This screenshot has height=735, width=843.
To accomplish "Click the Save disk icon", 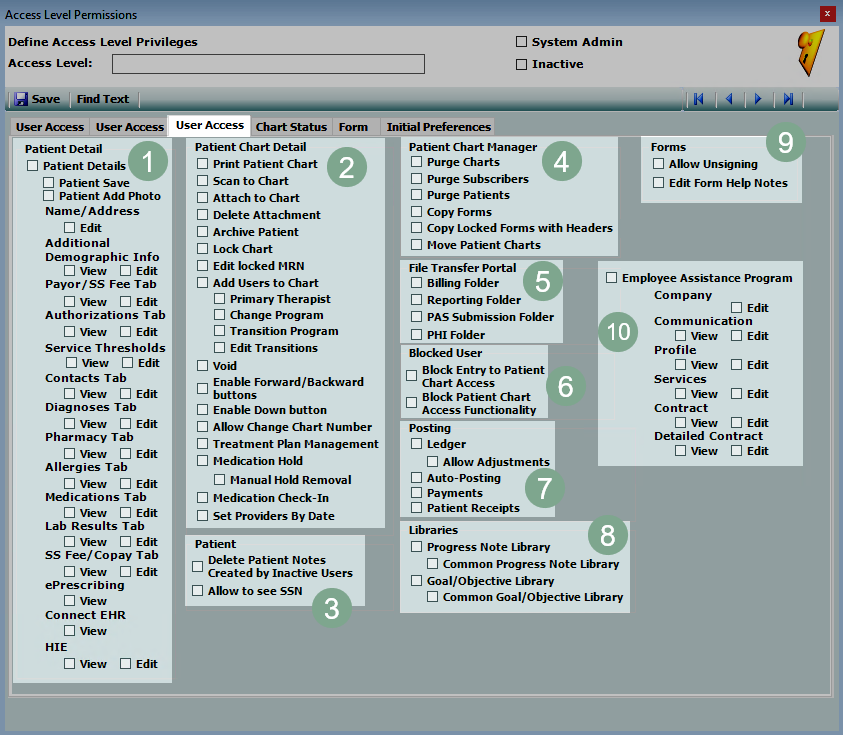I will click(x=21, y=99).
